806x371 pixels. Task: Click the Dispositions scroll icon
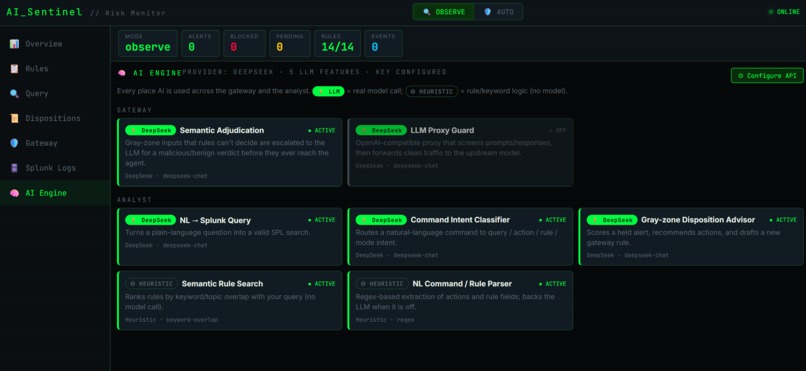pyautogui.click(x=14, y=118)
